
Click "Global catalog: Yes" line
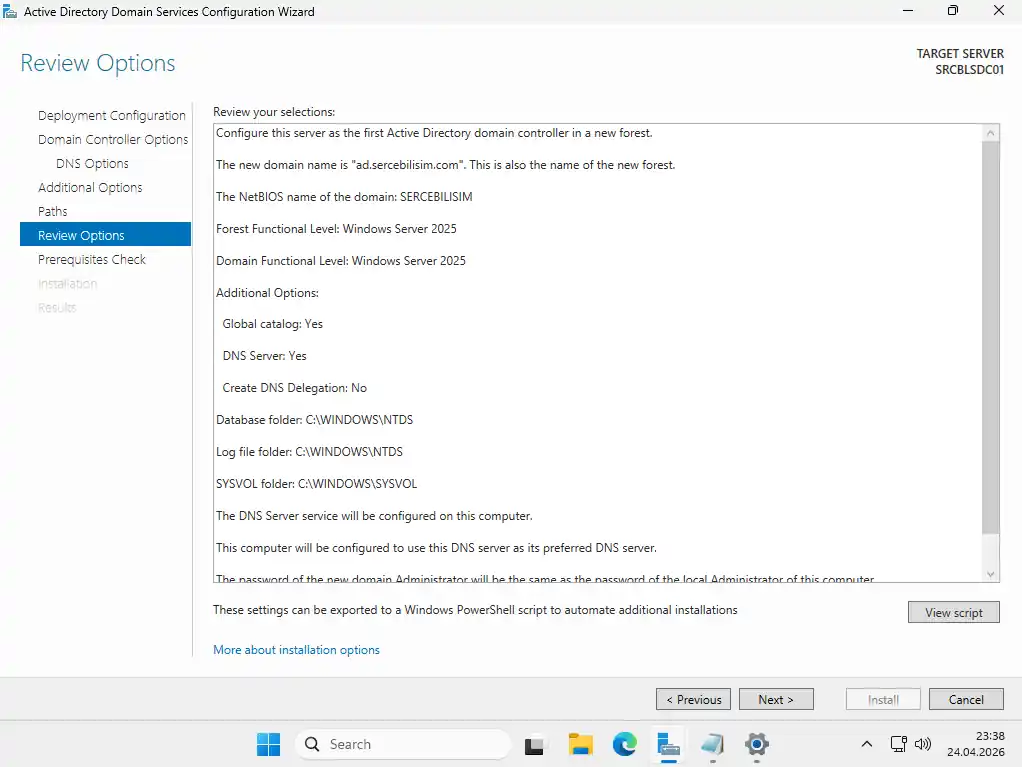(272, 324)
